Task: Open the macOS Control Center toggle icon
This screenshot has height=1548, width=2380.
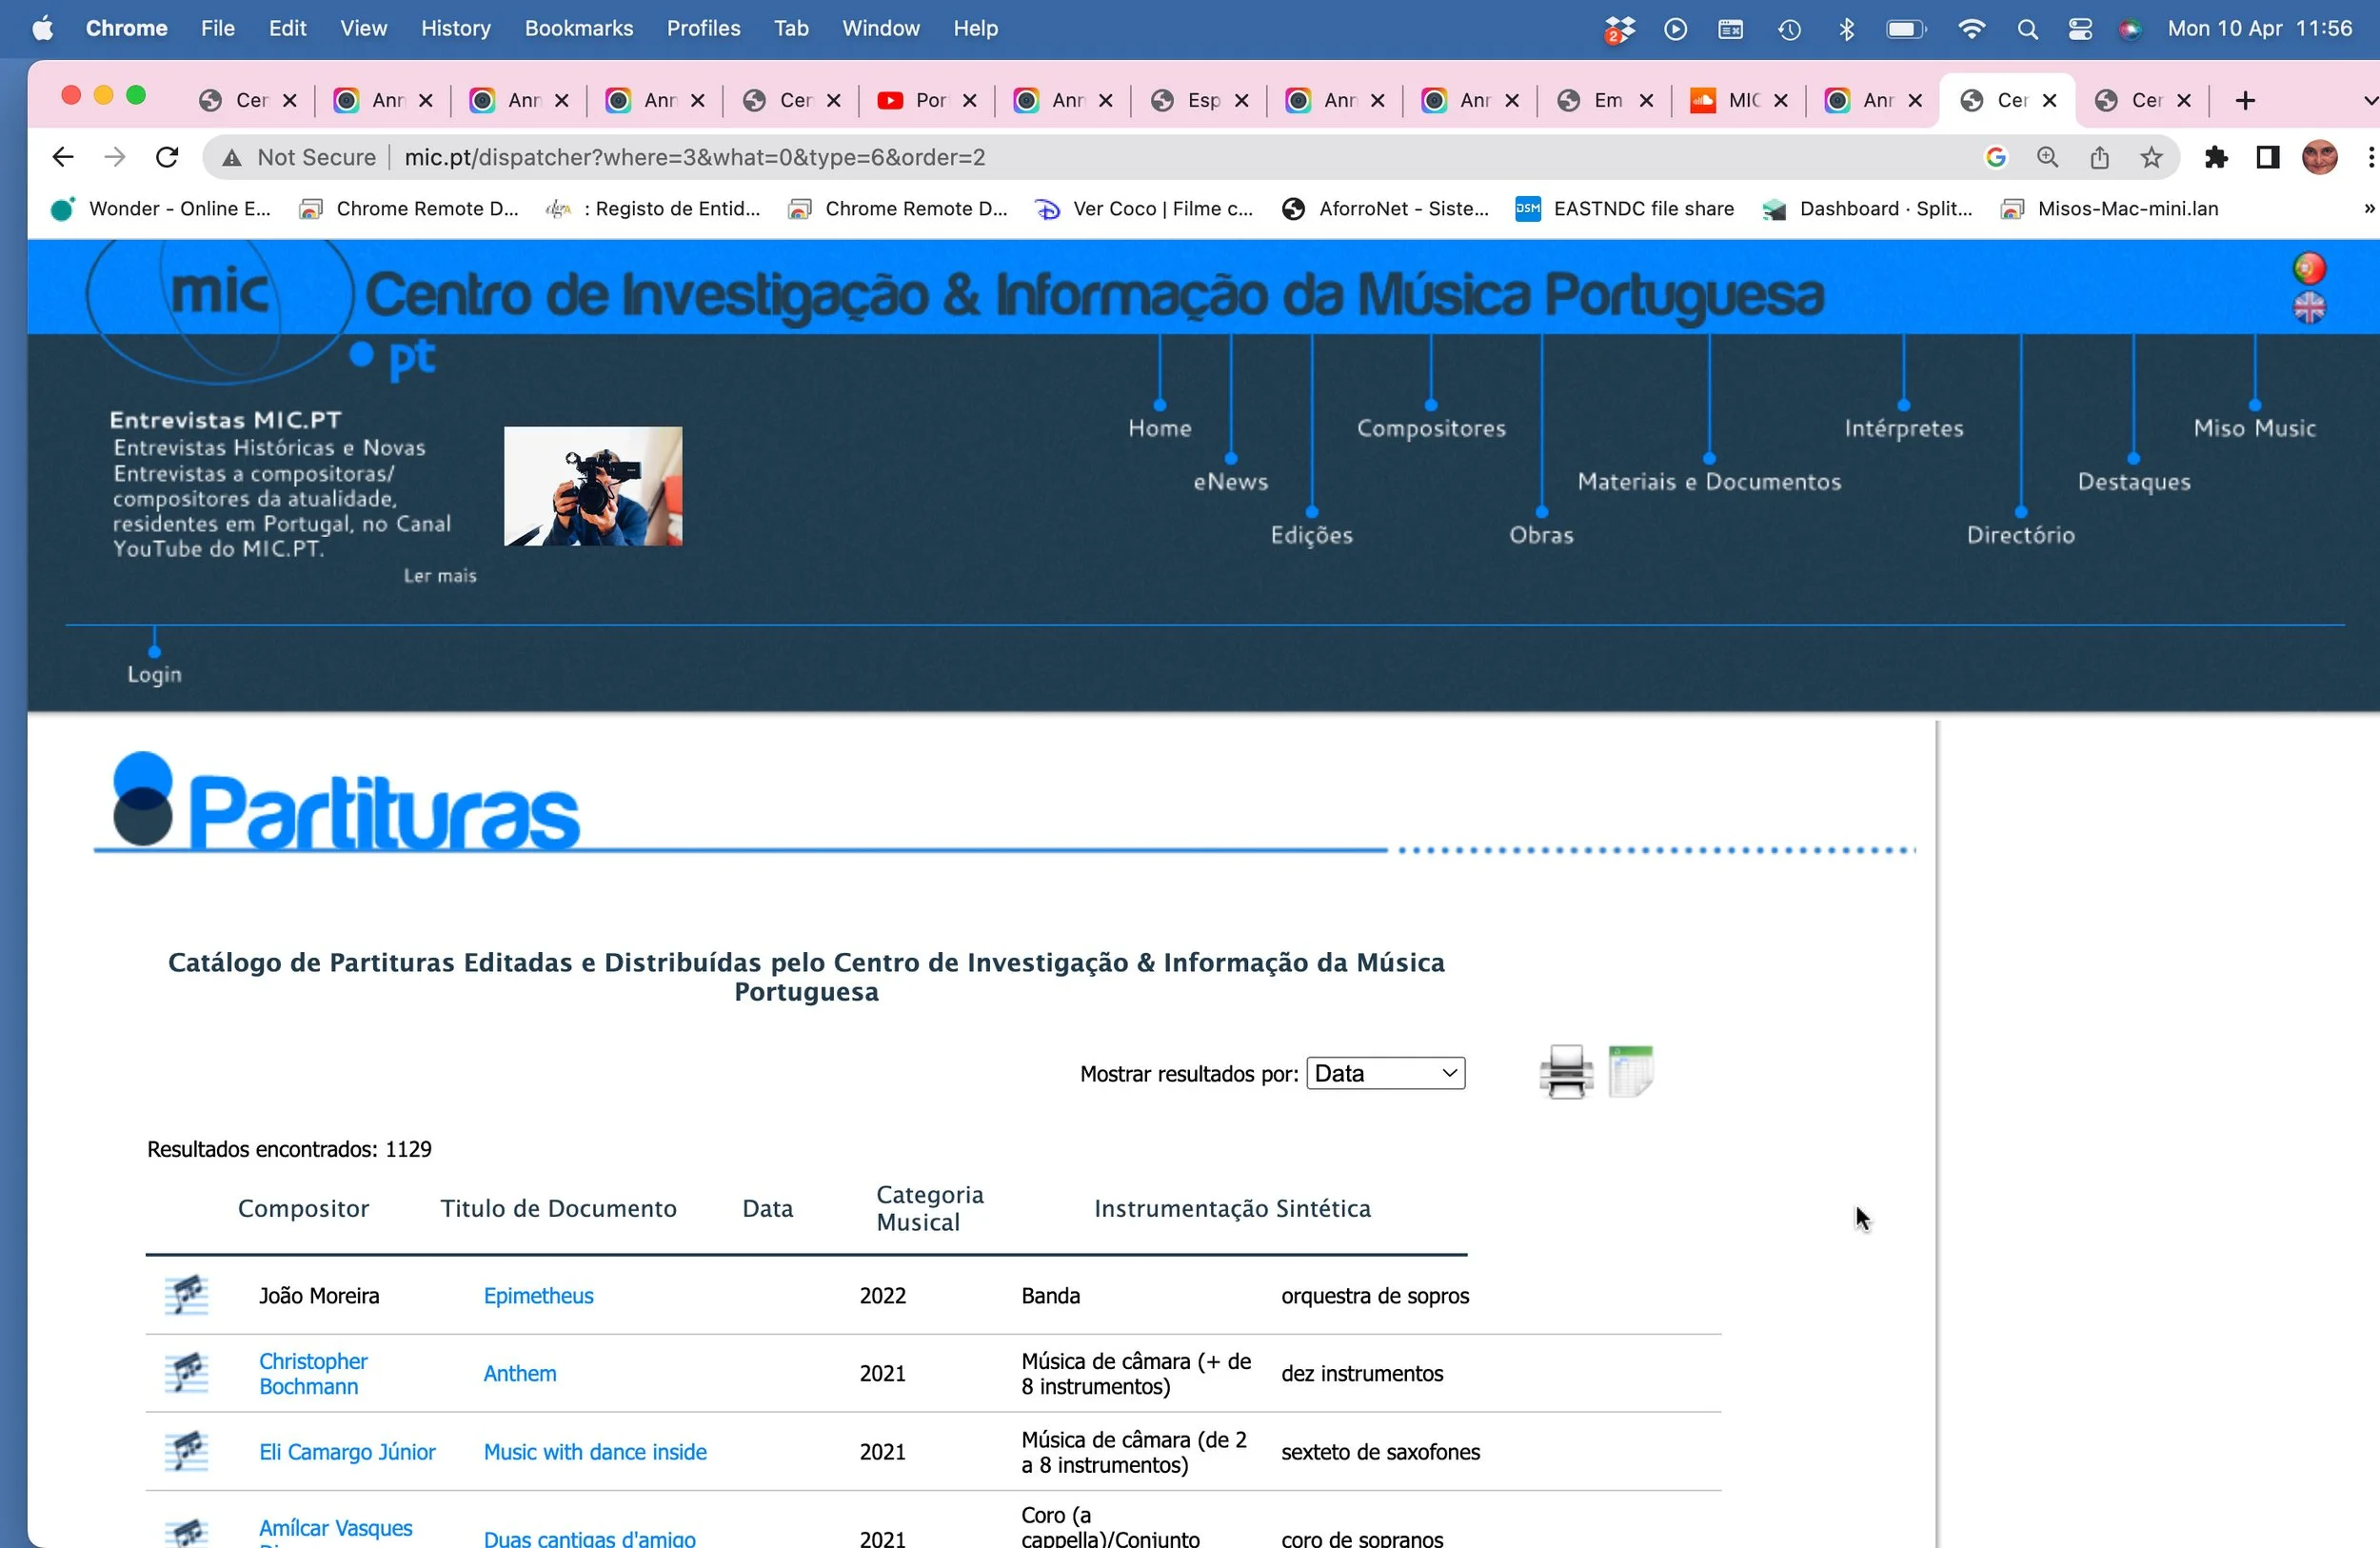Action: (2080, 29)
